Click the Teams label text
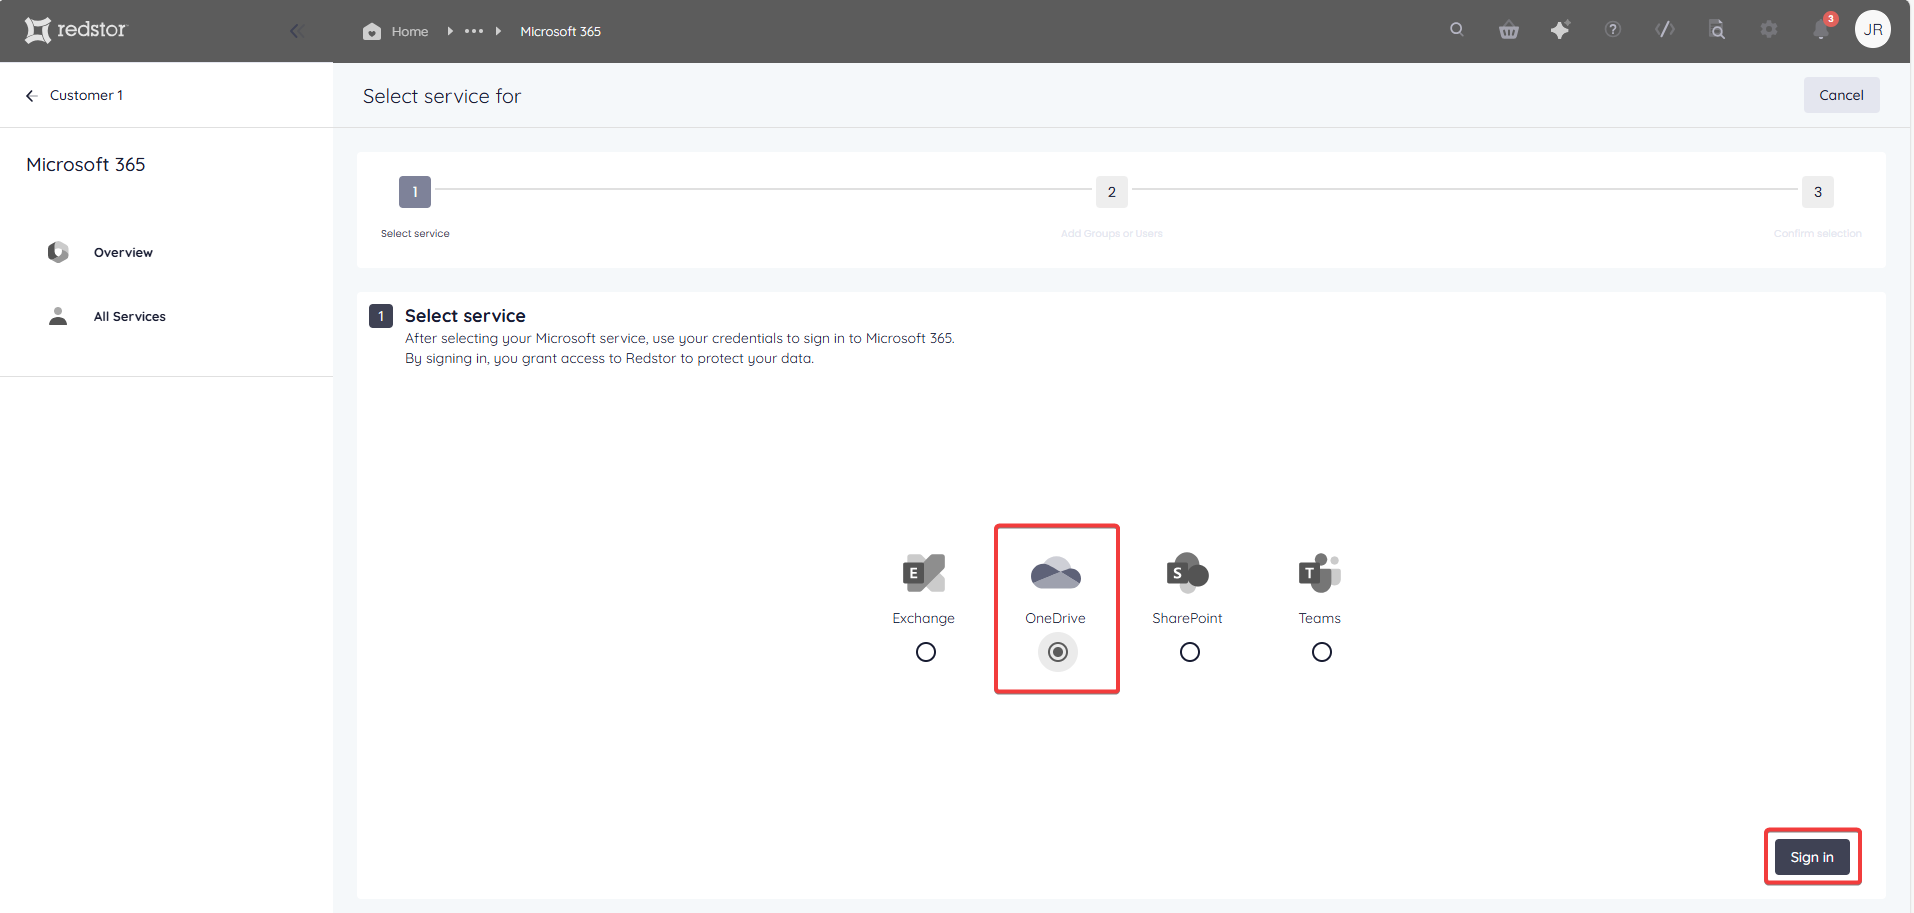The height and width of the screenshot is (913, 1914). pyautogui.click(x=1320, y=618)
